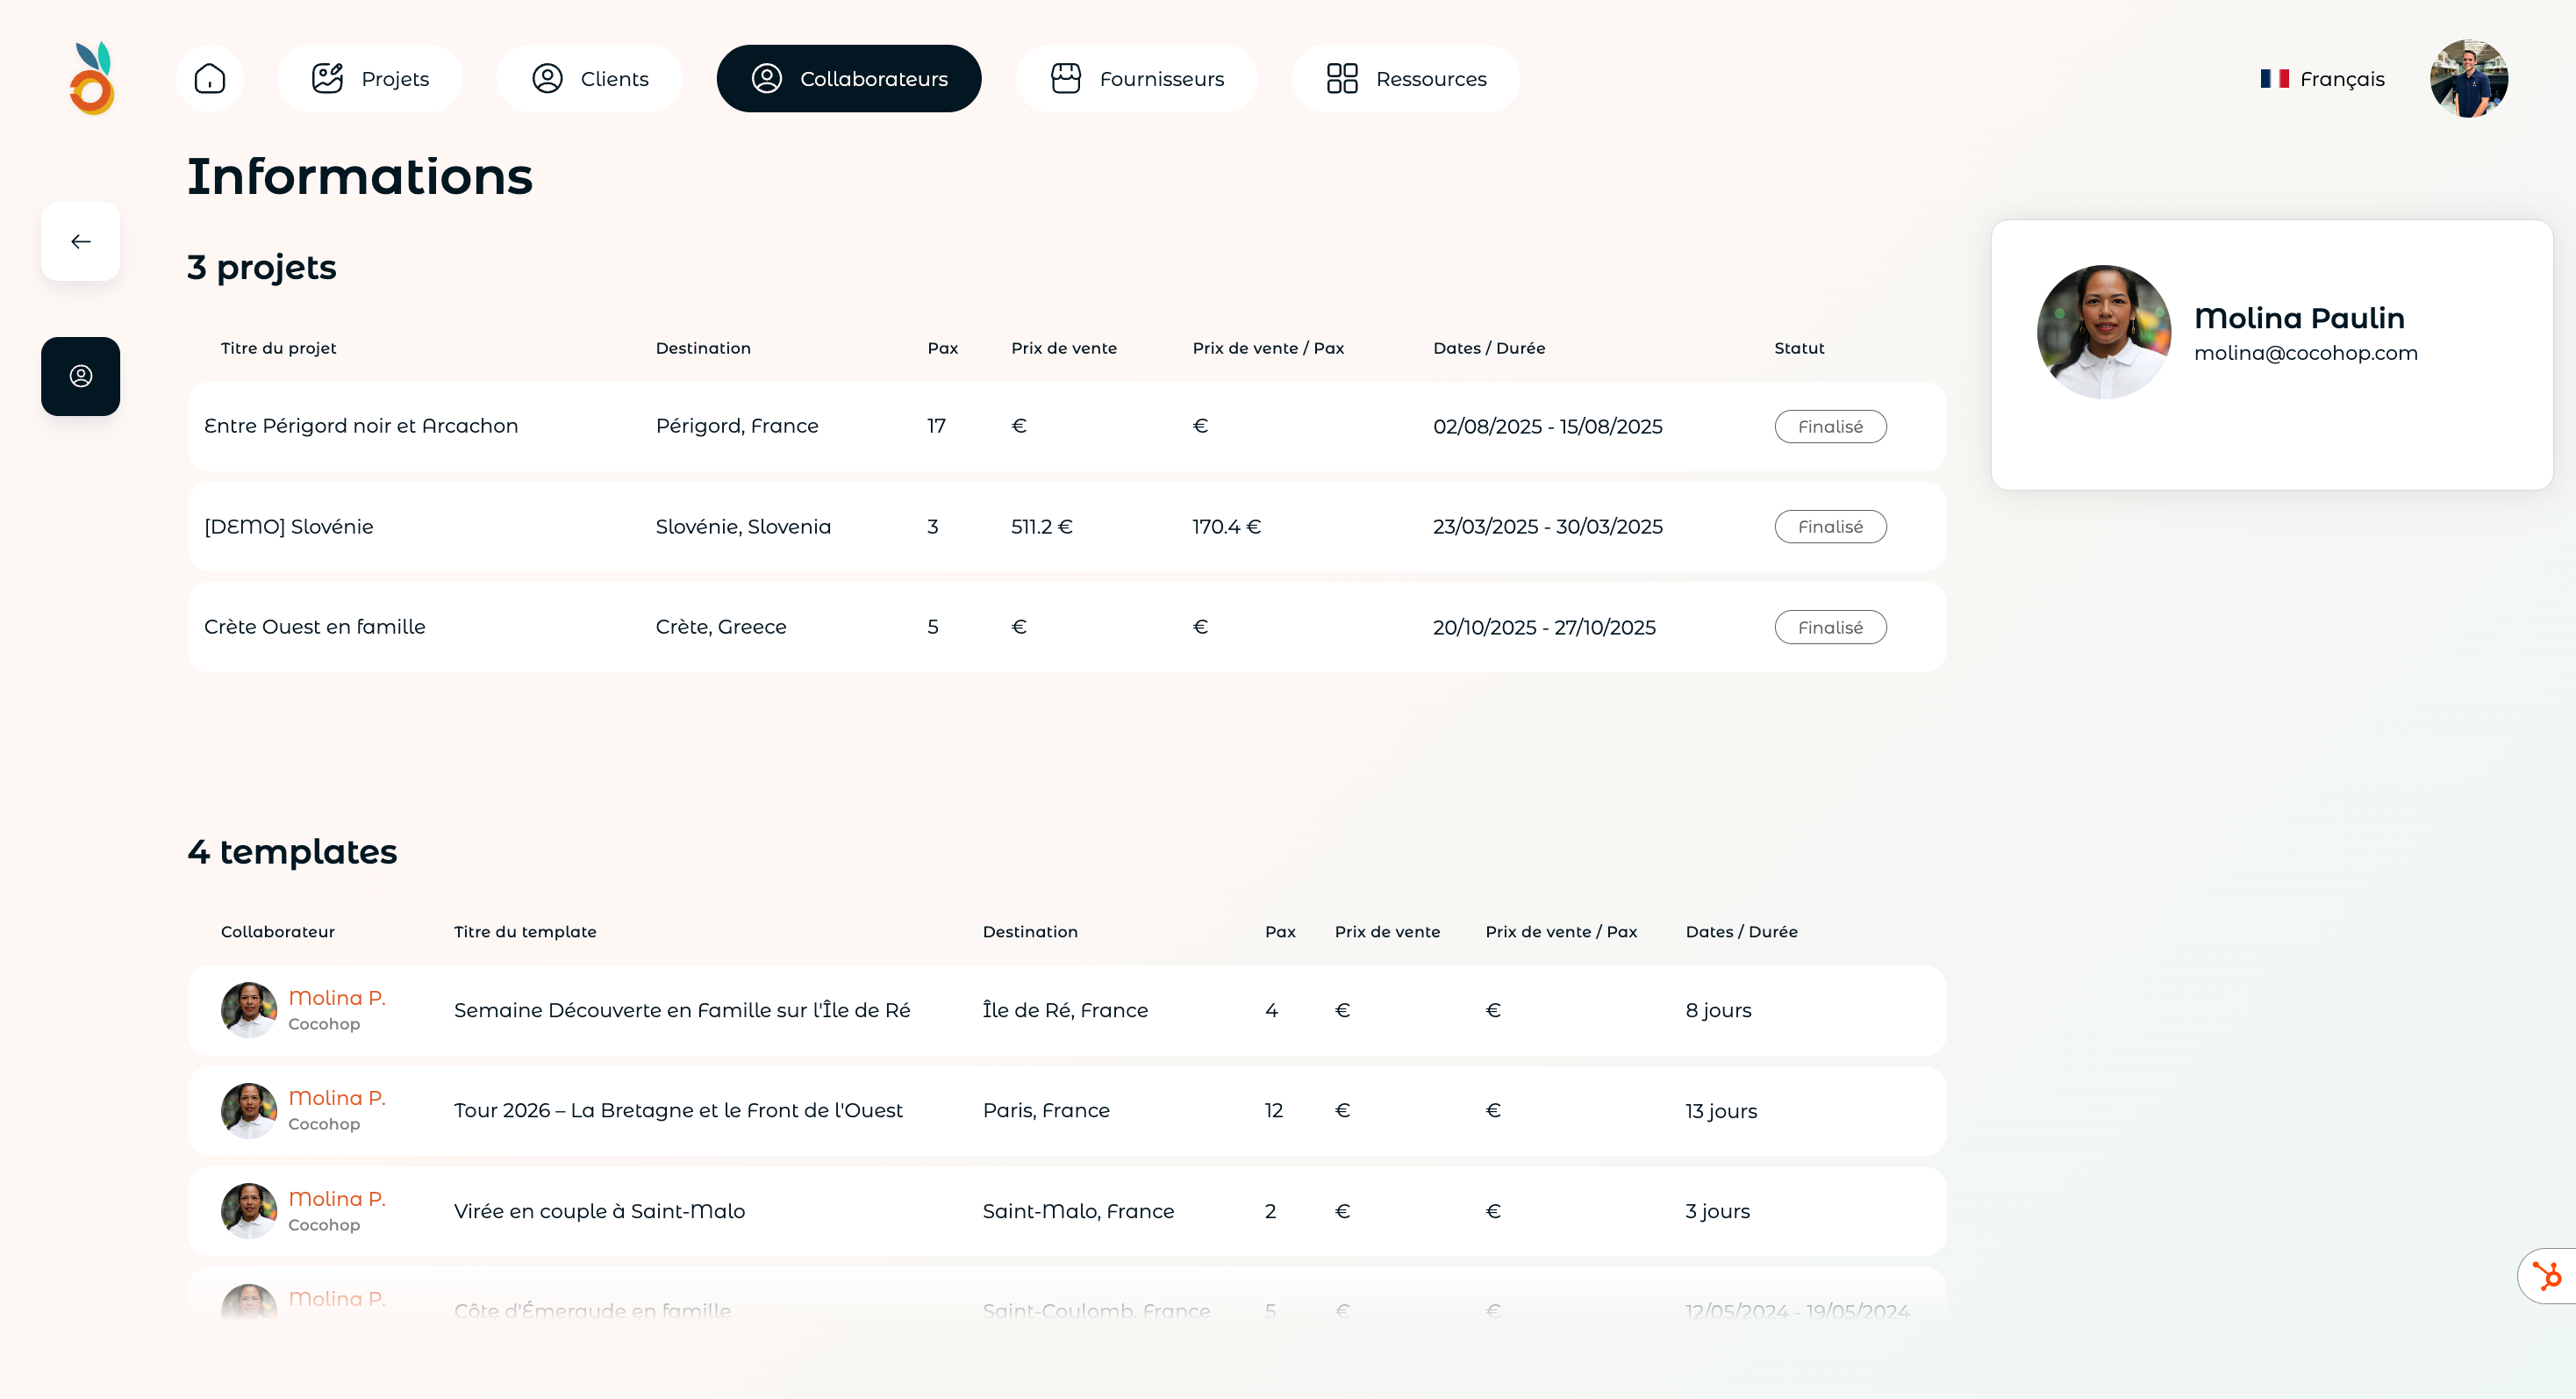Open Molina P. link in Saint-Malo row
Image resolution: width=2576 pixels, height=1399 pixels.
337,1199
